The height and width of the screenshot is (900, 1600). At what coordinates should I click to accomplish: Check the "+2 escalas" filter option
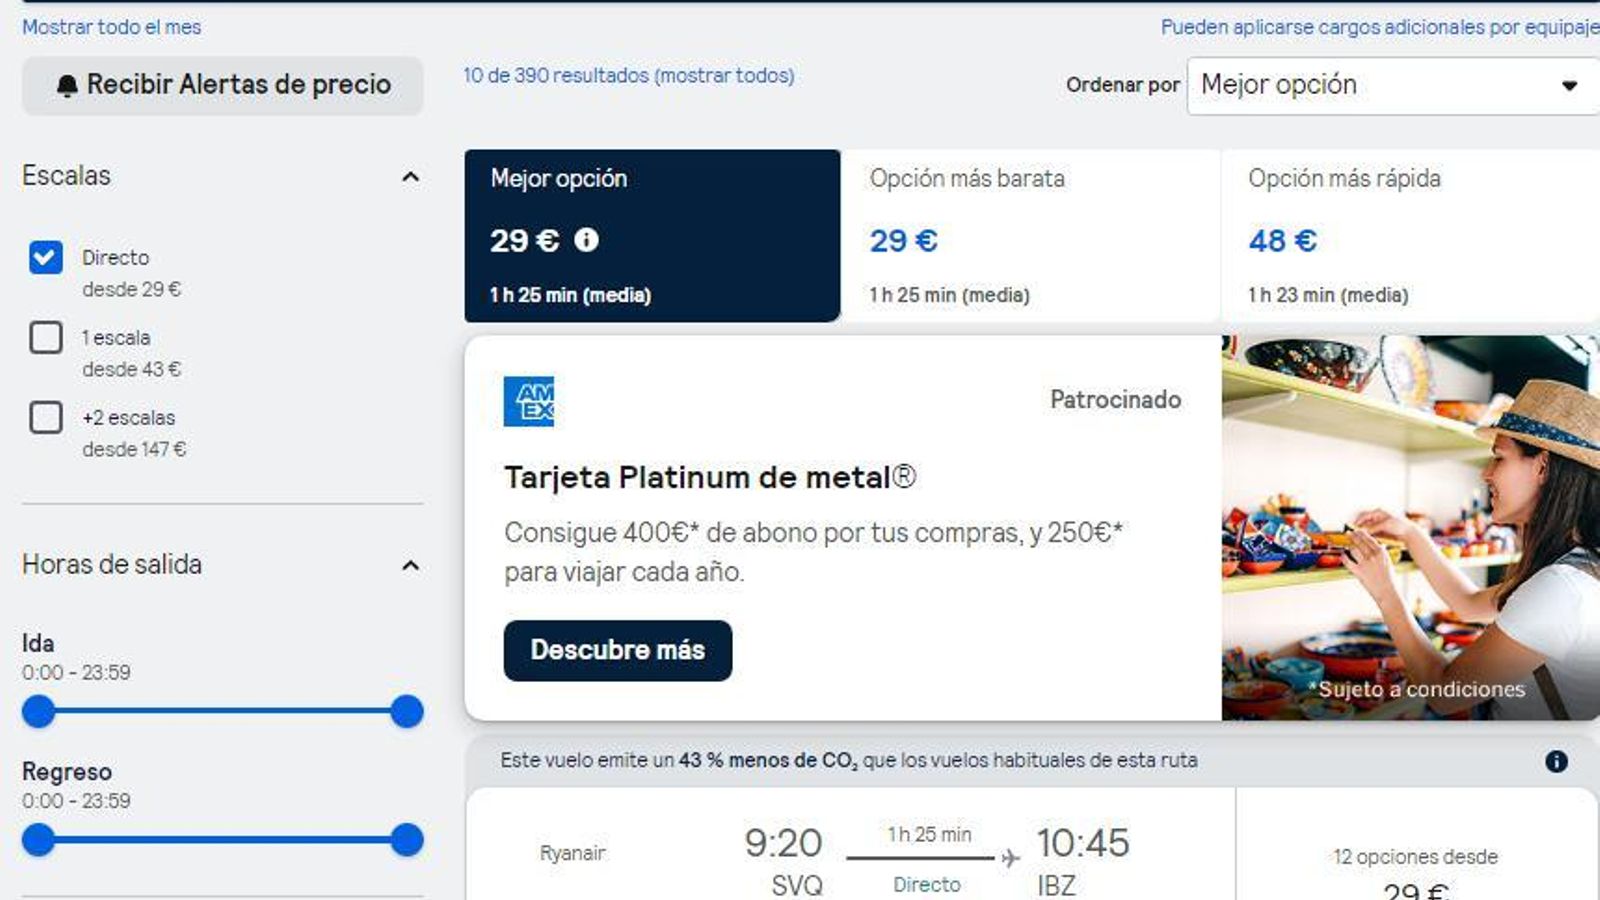(45, 418)
